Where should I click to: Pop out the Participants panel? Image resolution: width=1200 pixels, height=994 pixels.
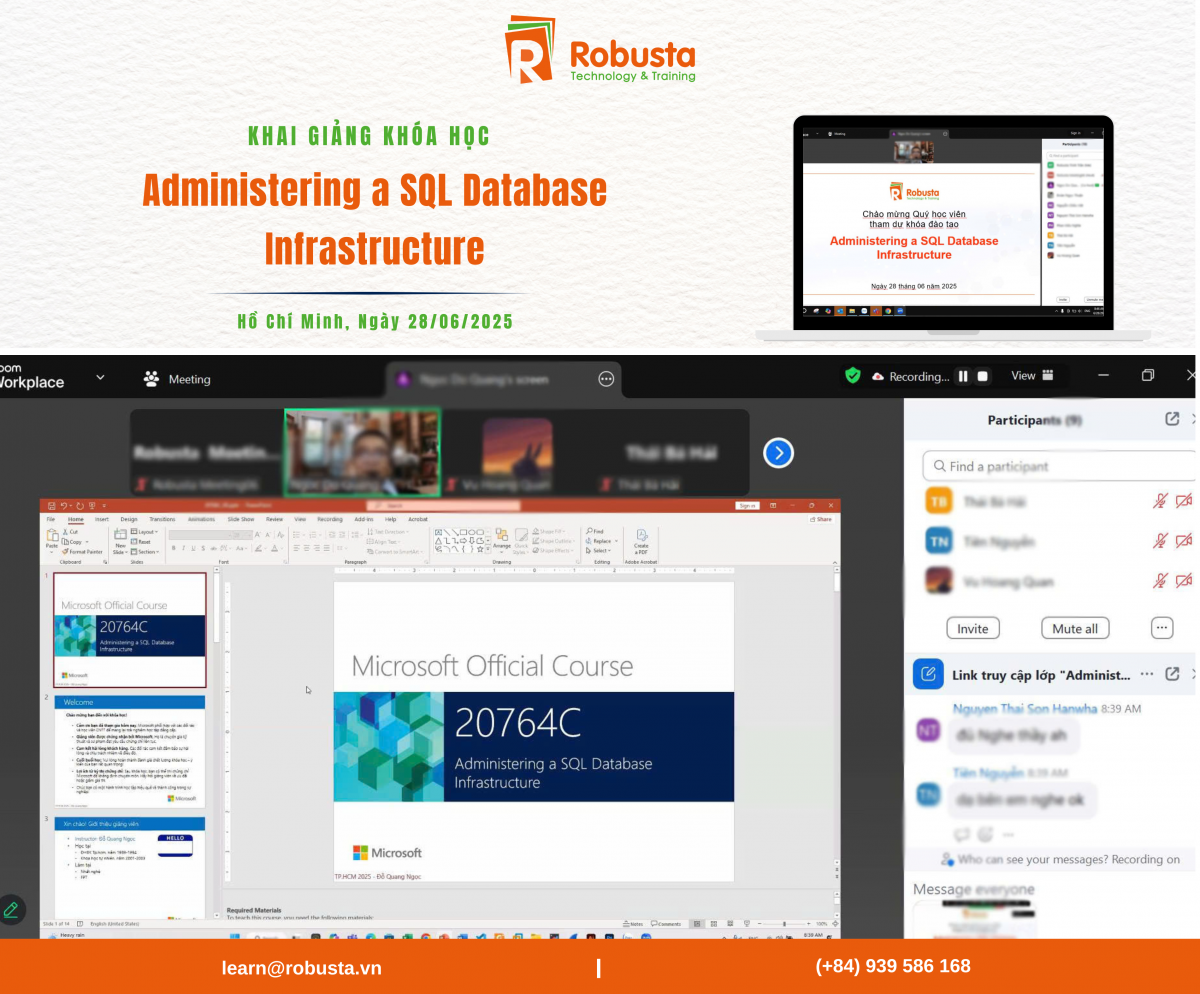coord(1173,419)
